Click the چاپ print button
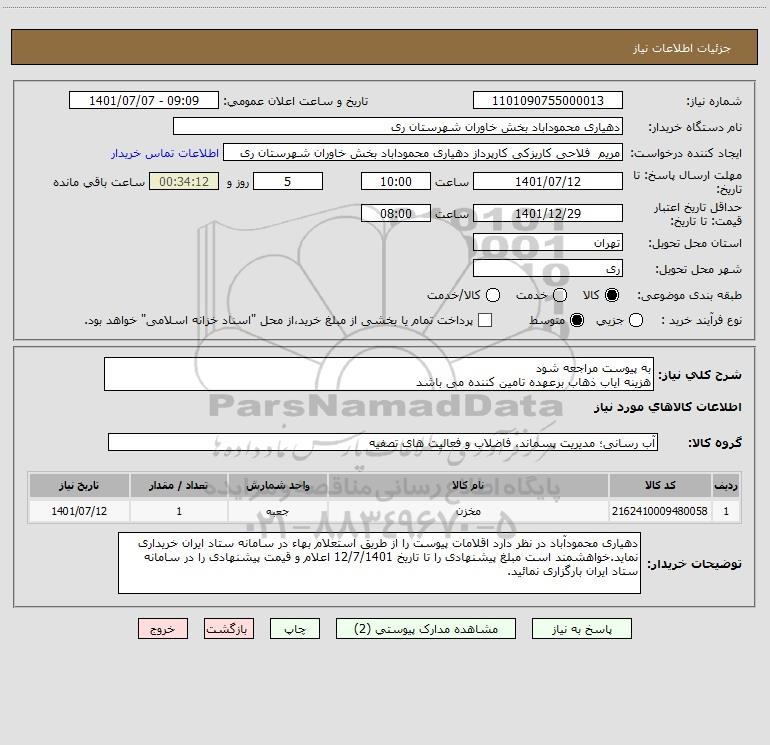 [295, 629]
